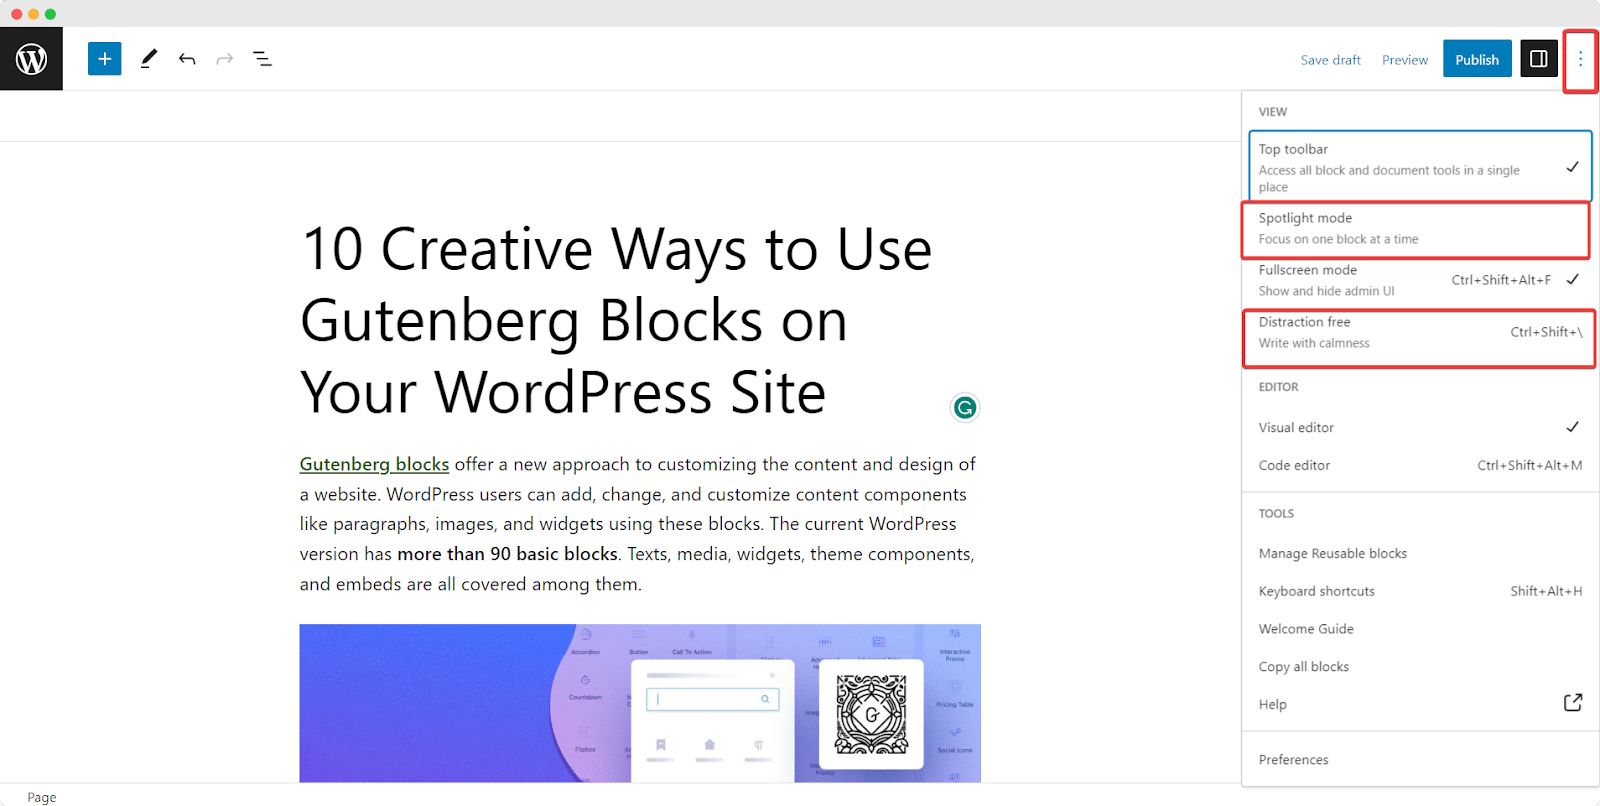This screenshot has height=806, width=1600.
Task: Click the Preview button
Action: click(1405, 60)
